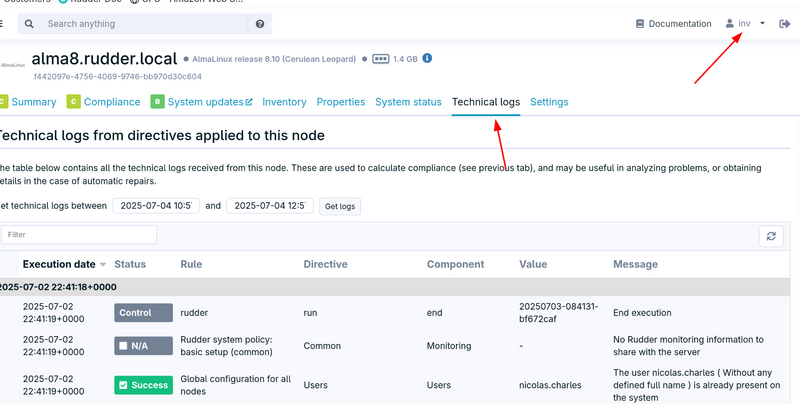The image size is (800, 404).
Task: Sort by the Rule column header
Action: 191,264
